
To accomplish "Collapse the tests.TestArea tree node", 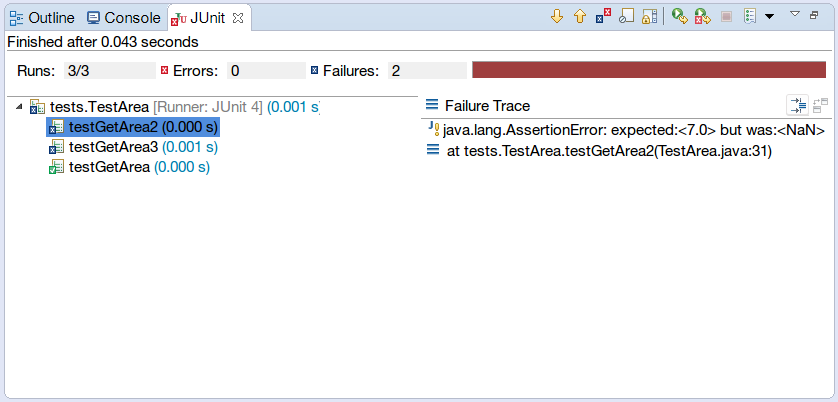I will (x=21, y=106).
